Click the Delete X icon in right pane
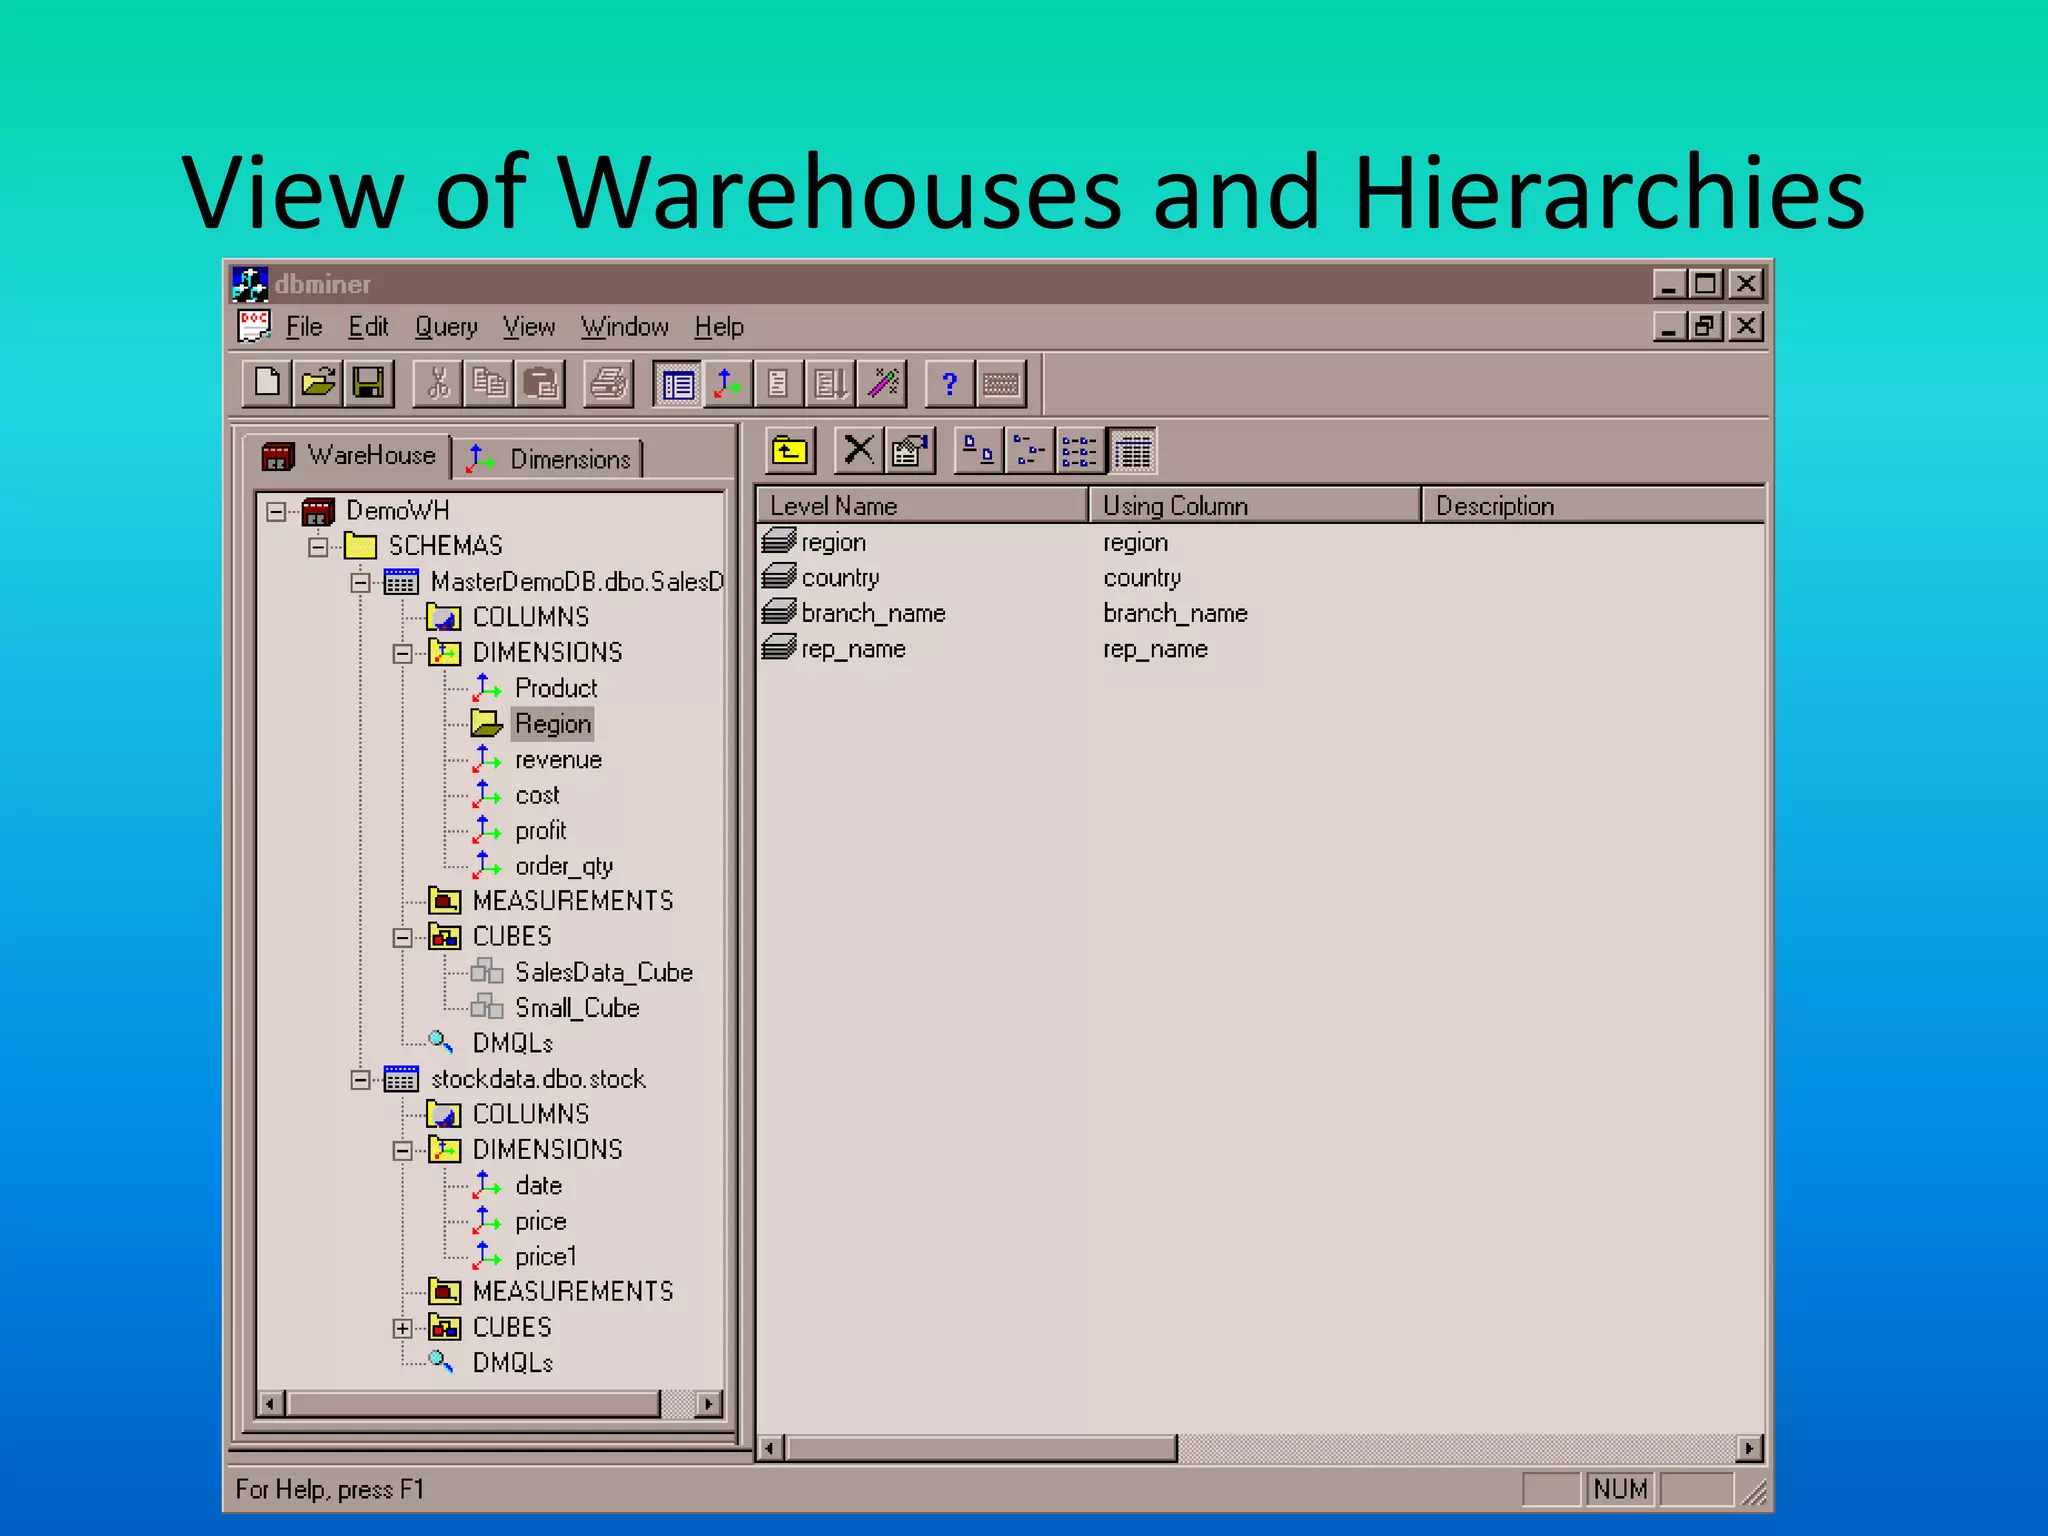The width and height of the screenshot is (2048, 1536). point(858,451)
